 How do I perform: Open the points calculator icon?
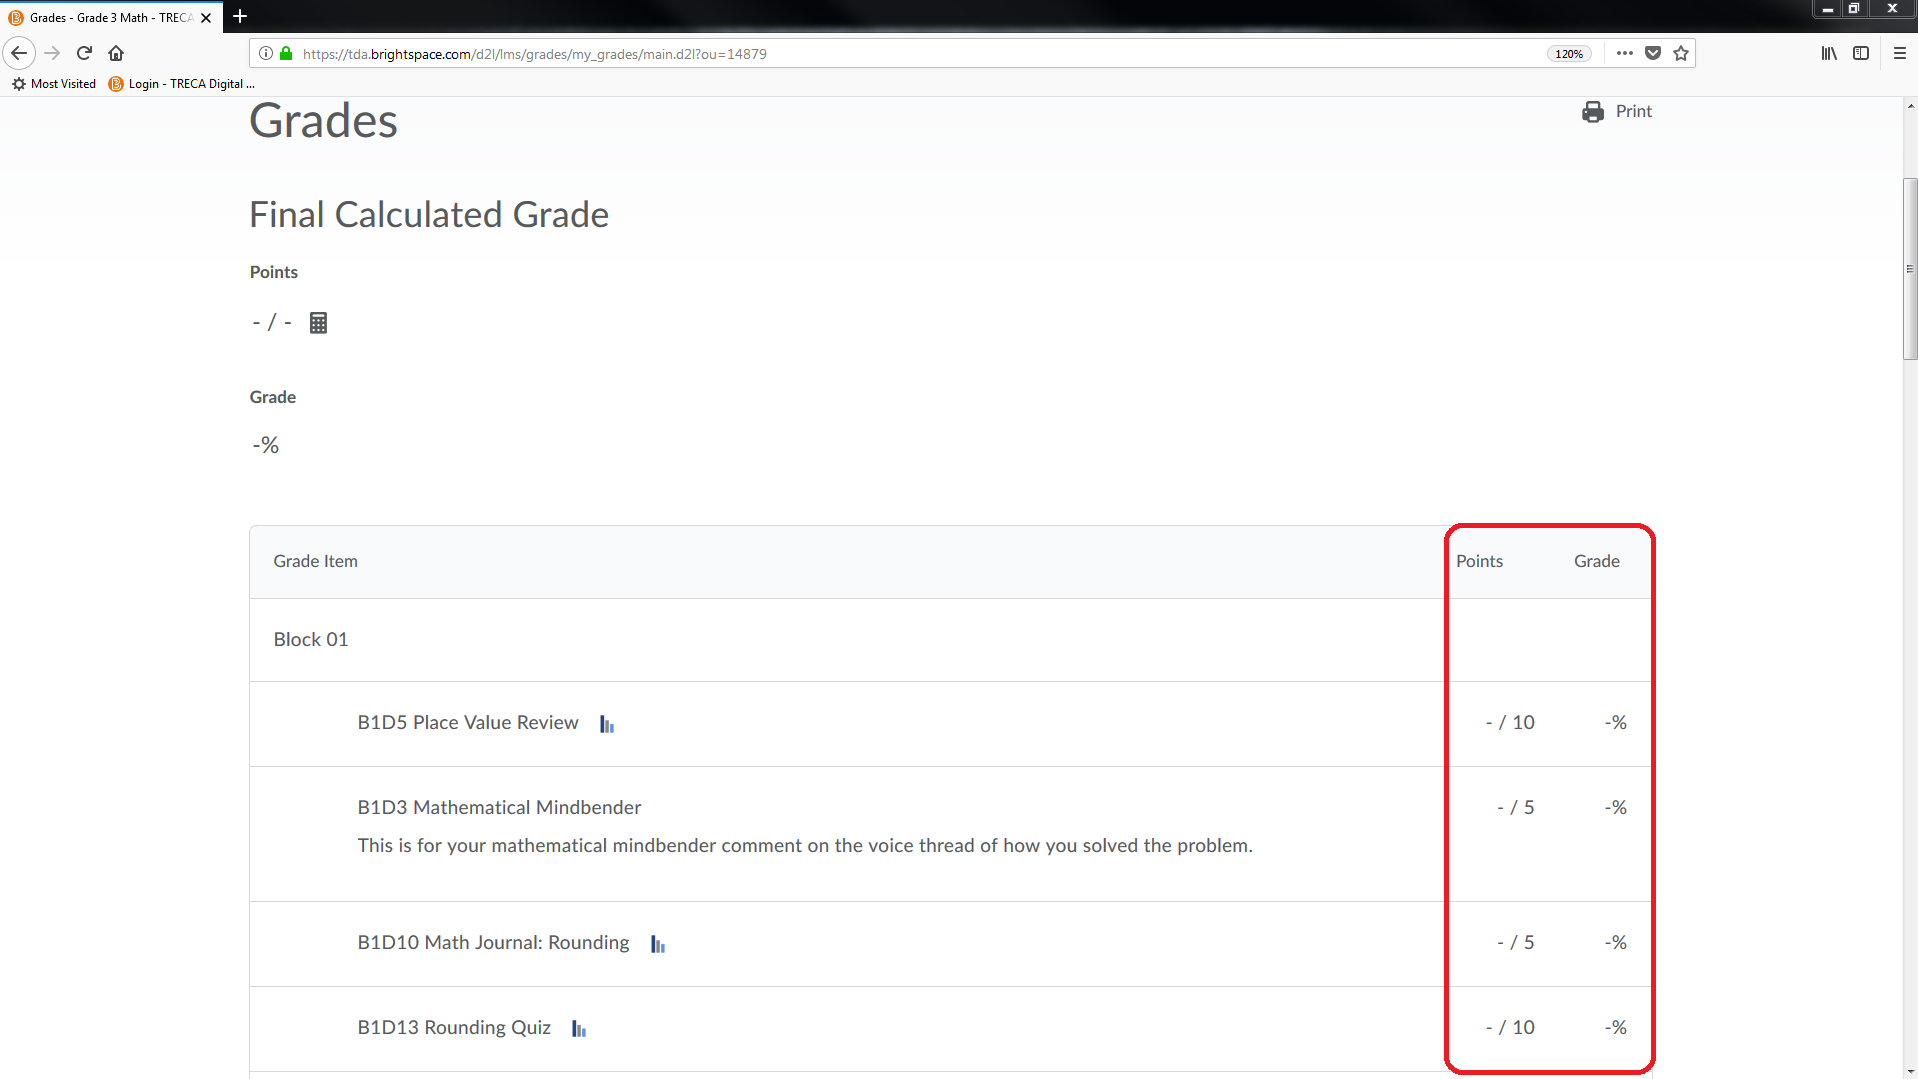click(x=318, y=322)
